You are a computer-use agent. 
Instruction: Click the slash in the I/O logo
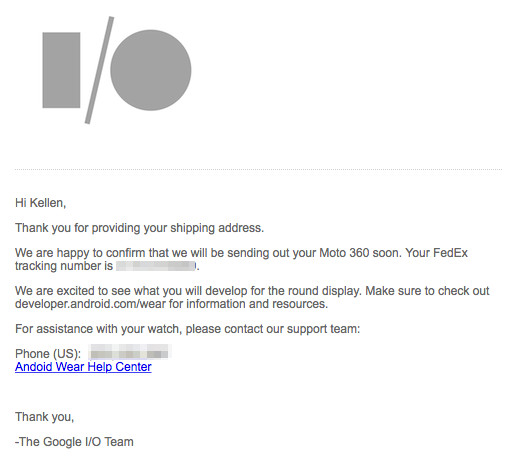click(x=99, y=70)
